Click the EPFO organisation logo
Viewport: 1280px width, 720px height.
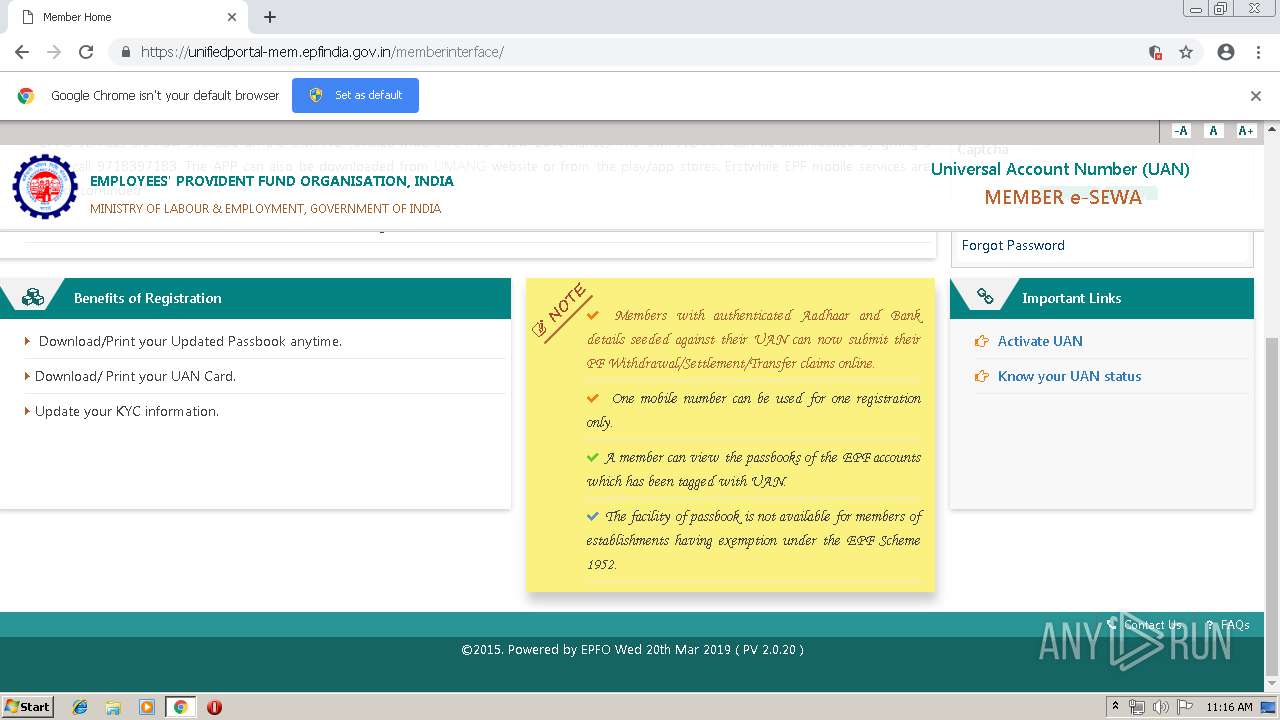pos(44,187)
